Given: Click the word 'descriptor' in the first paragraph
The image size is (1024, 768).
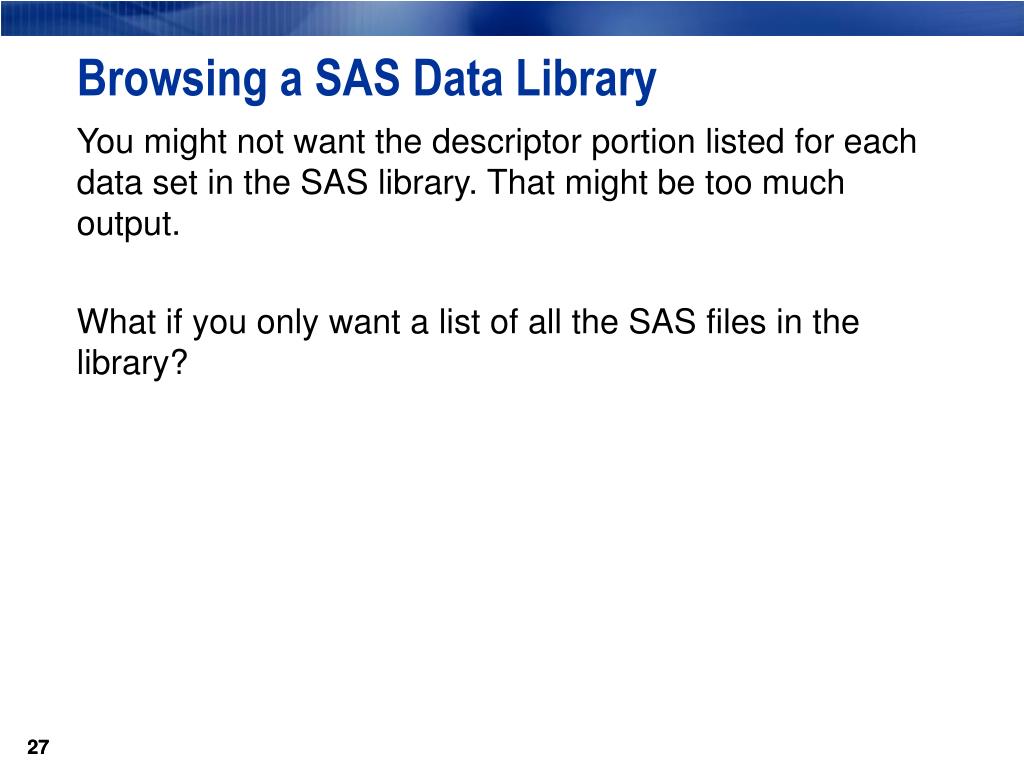Looking at the screenshot, I should [506, 143].
